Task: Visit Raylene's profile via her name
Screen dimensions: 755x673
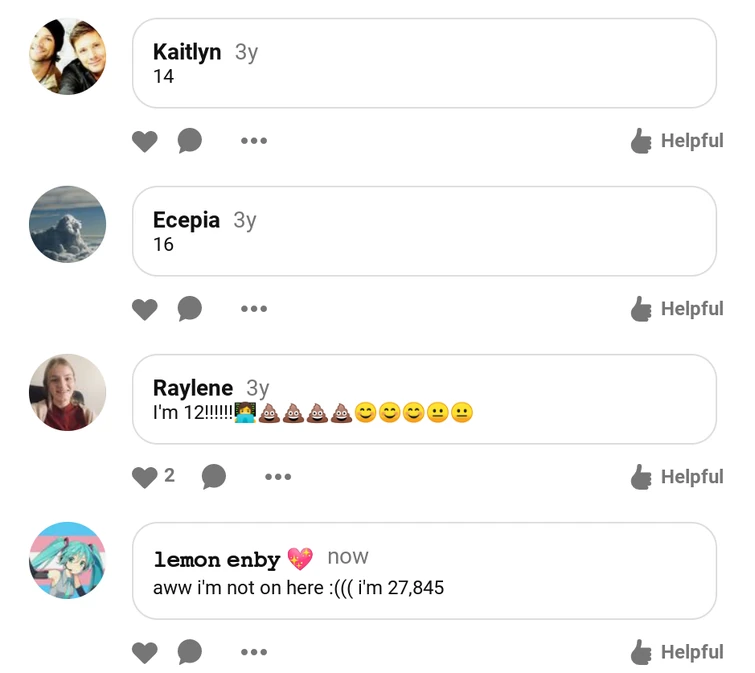Action: click(x=193, y=388)
